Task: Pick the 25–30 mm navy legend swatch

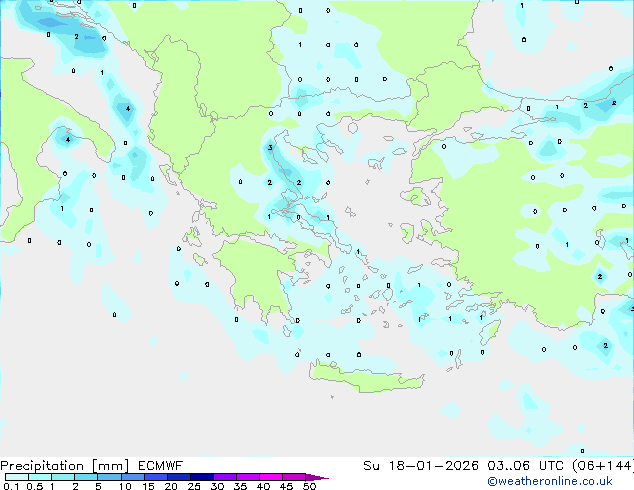Action: [202, 477]
